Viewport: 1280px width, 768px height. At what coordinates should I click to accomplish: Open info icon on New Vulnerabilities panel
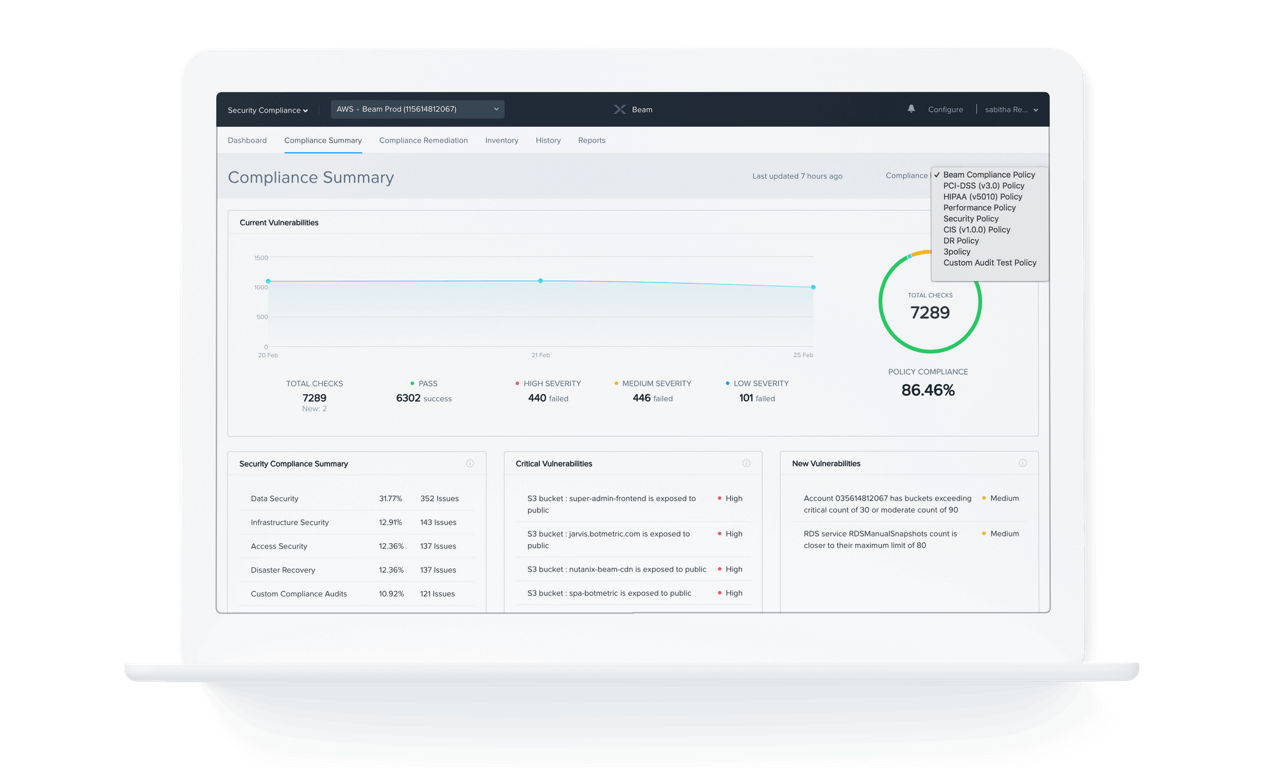click(1022, 464)
